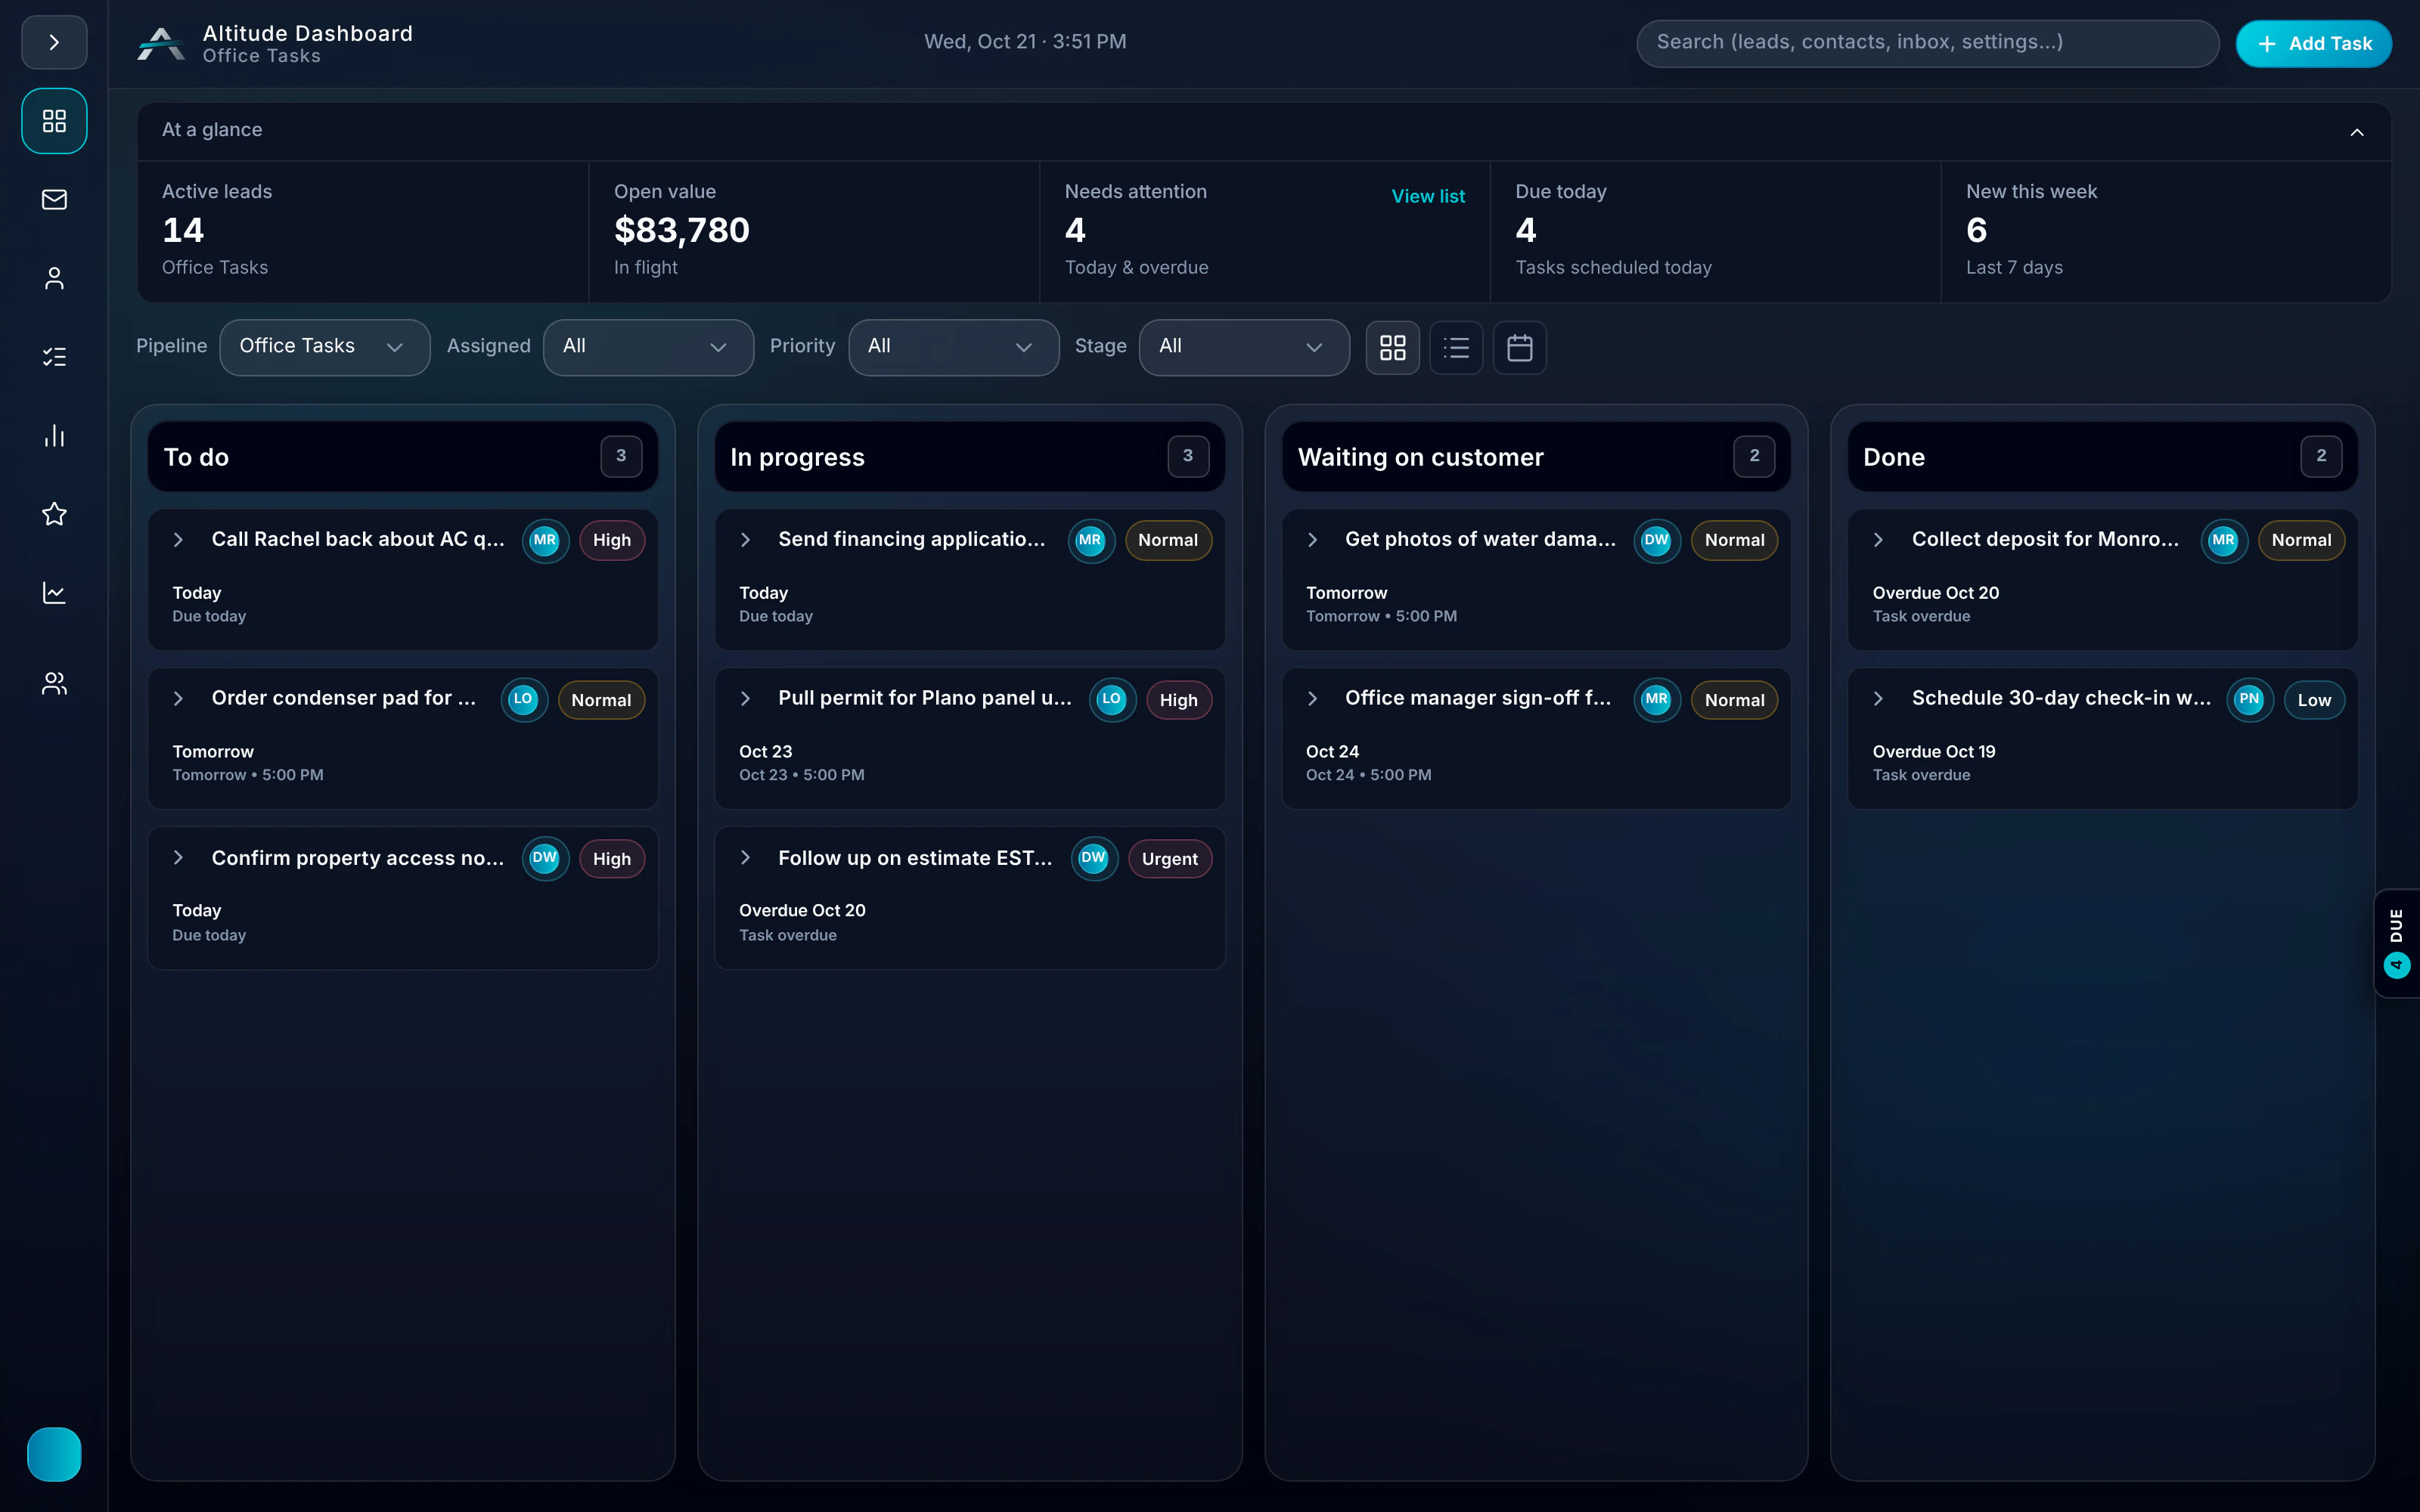
Task: Expand the Office manager sign-off card
Action: 1312,699
